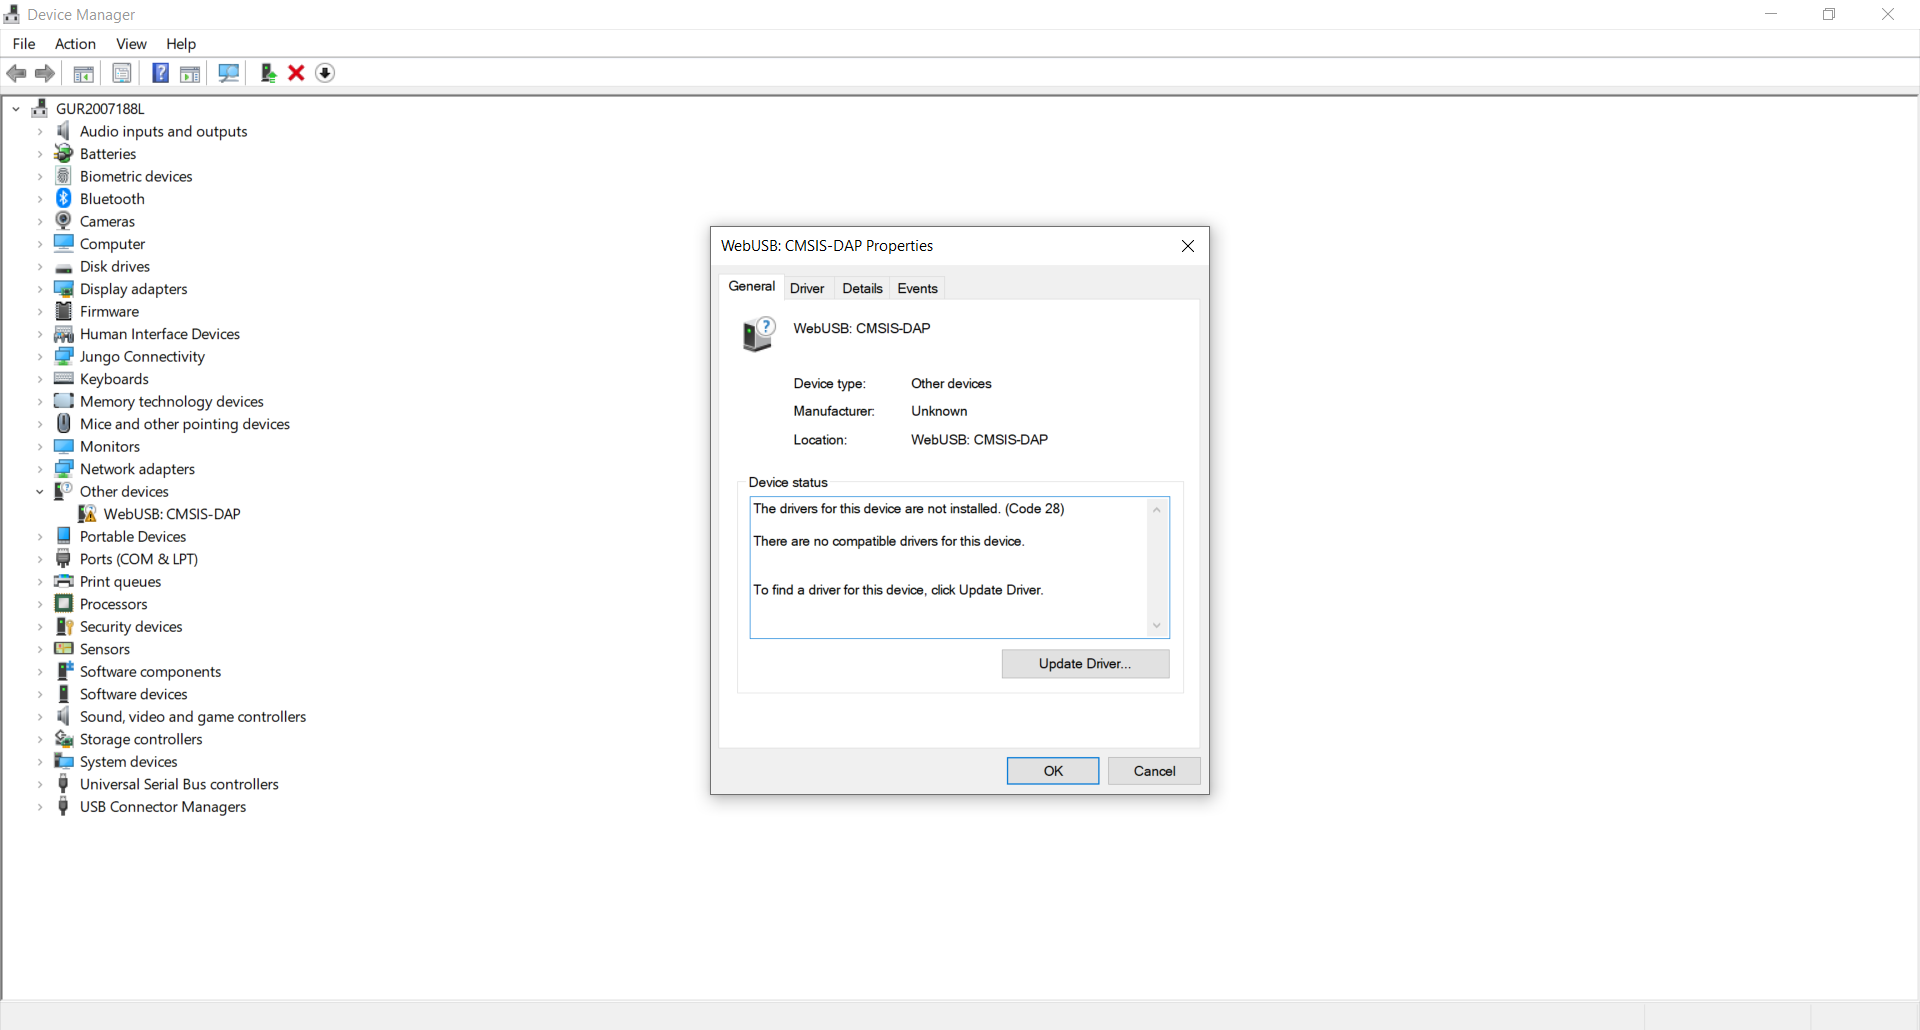The image size is (1920, 1030).
Task: Open the Properties toolbar icon
Action: click(x=121, y=73)
